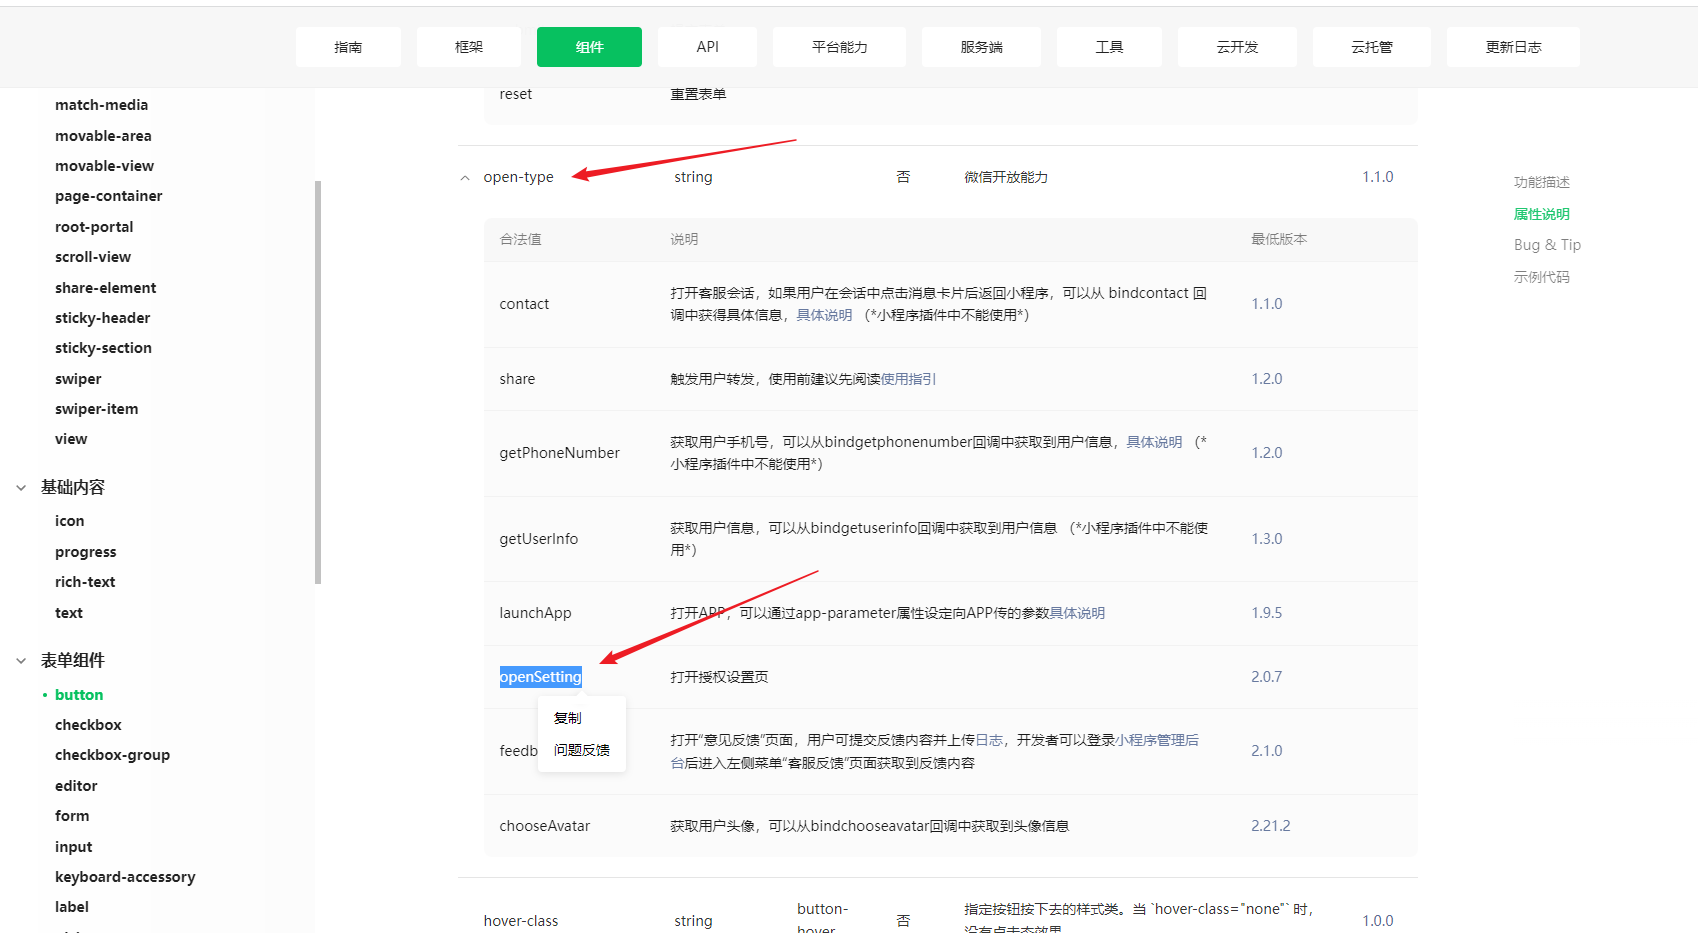The height and width of the screenshot is (933, 1698).
Task: Open swiper-item in the sidebar
Action: (96, 409)
